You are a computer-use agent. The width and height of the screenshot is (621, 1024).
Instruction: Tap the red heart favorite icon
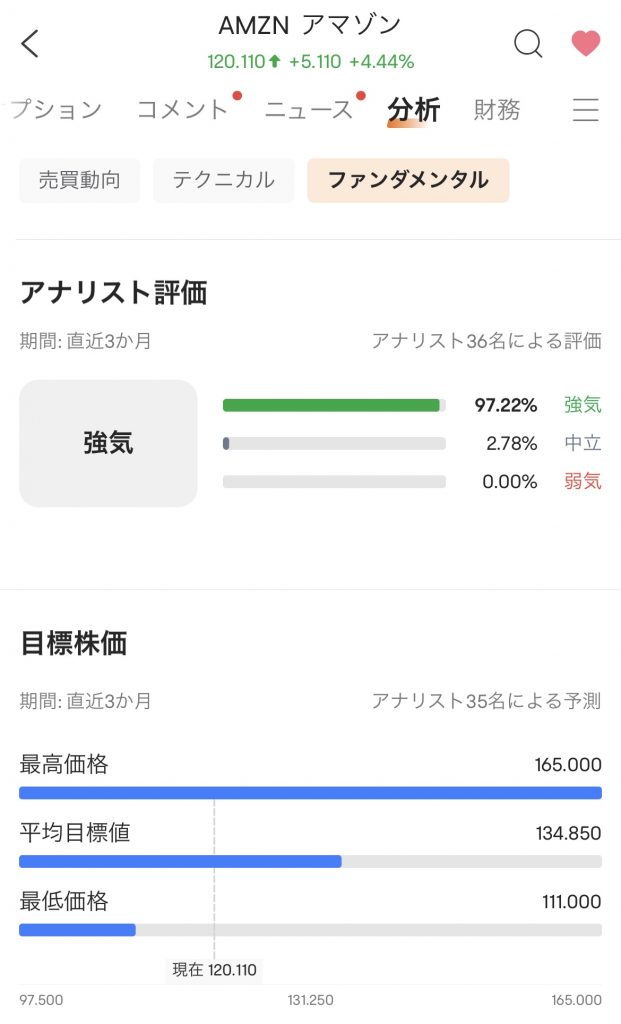[x=585, y=44]
